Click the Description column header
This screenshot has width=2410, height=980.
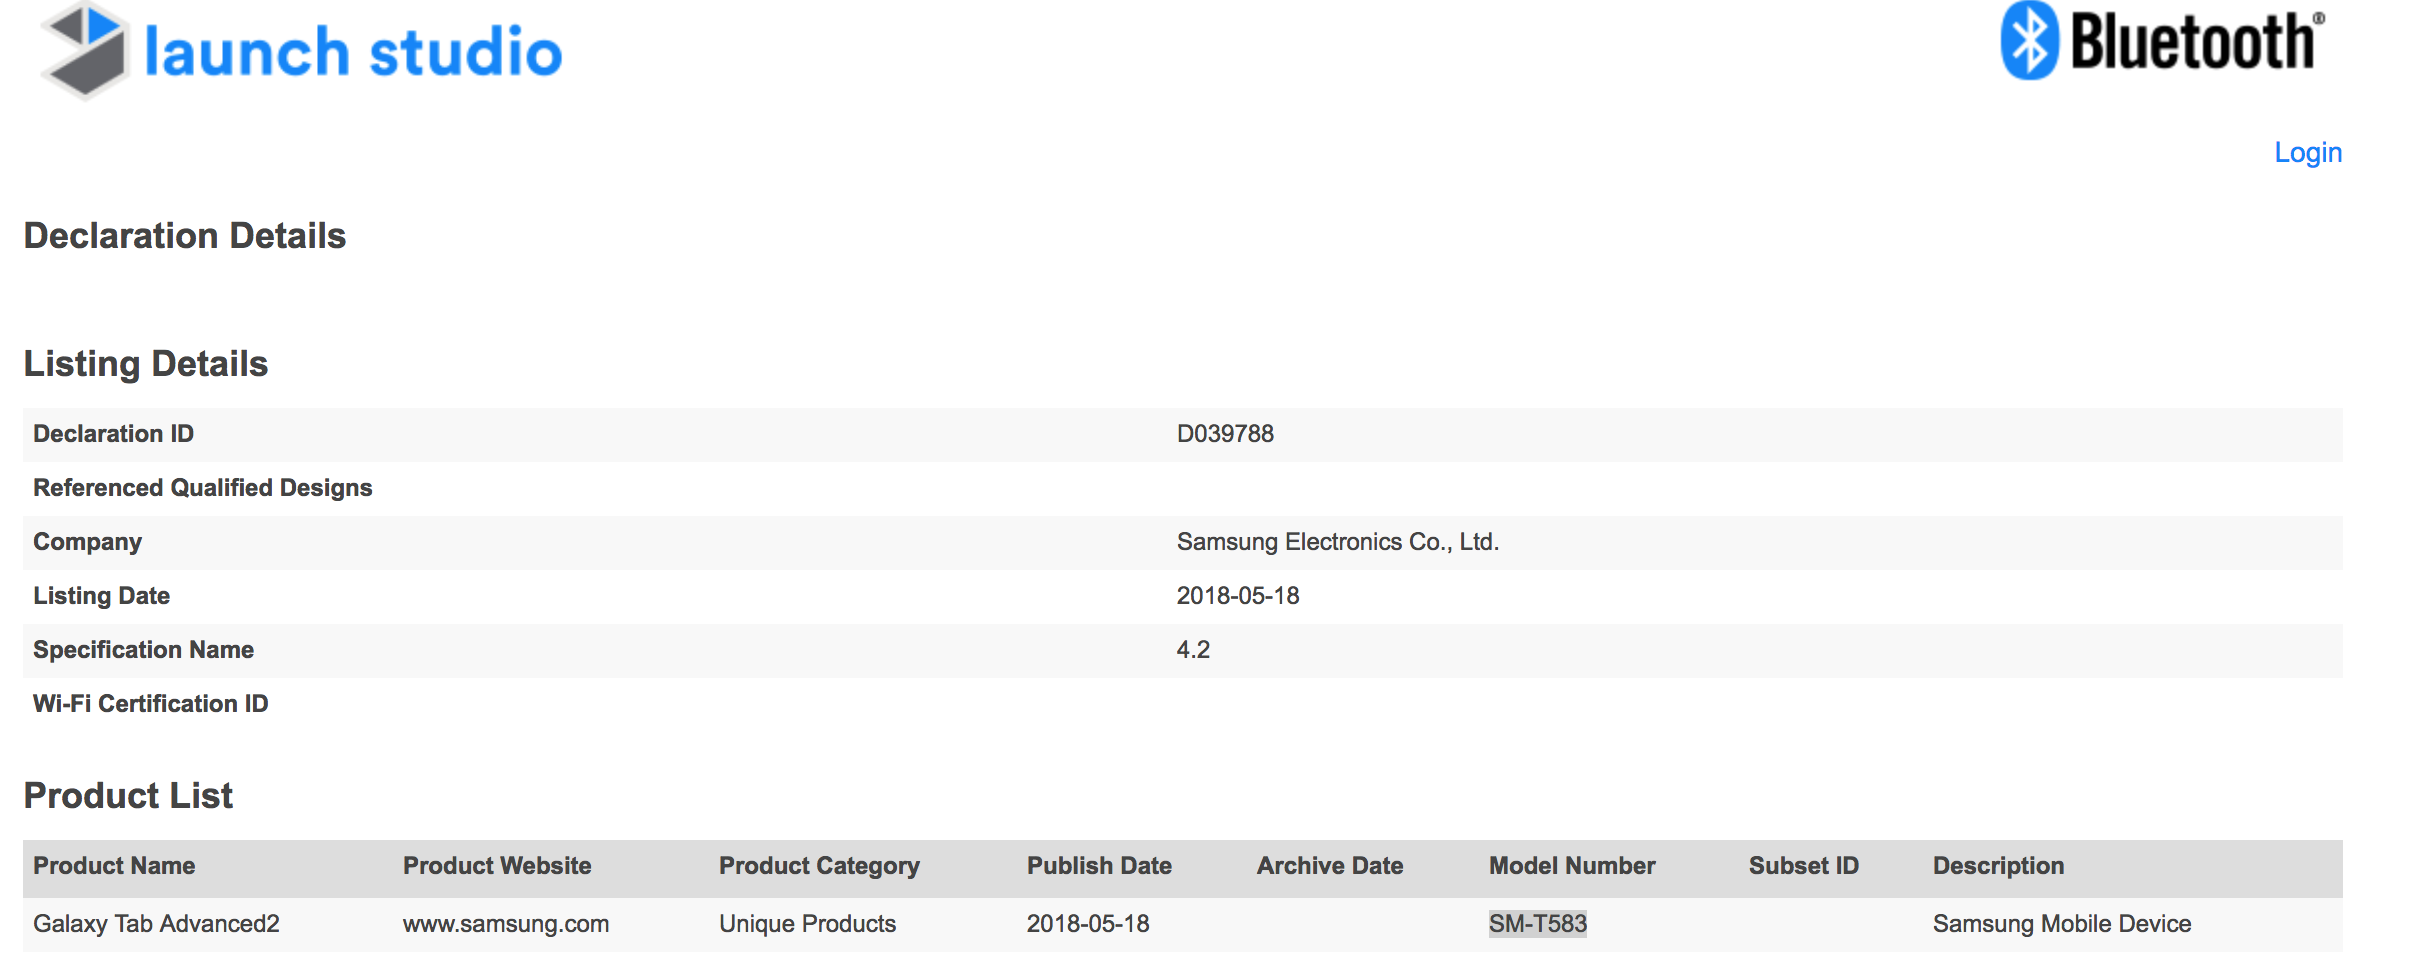pos(1998,866)
